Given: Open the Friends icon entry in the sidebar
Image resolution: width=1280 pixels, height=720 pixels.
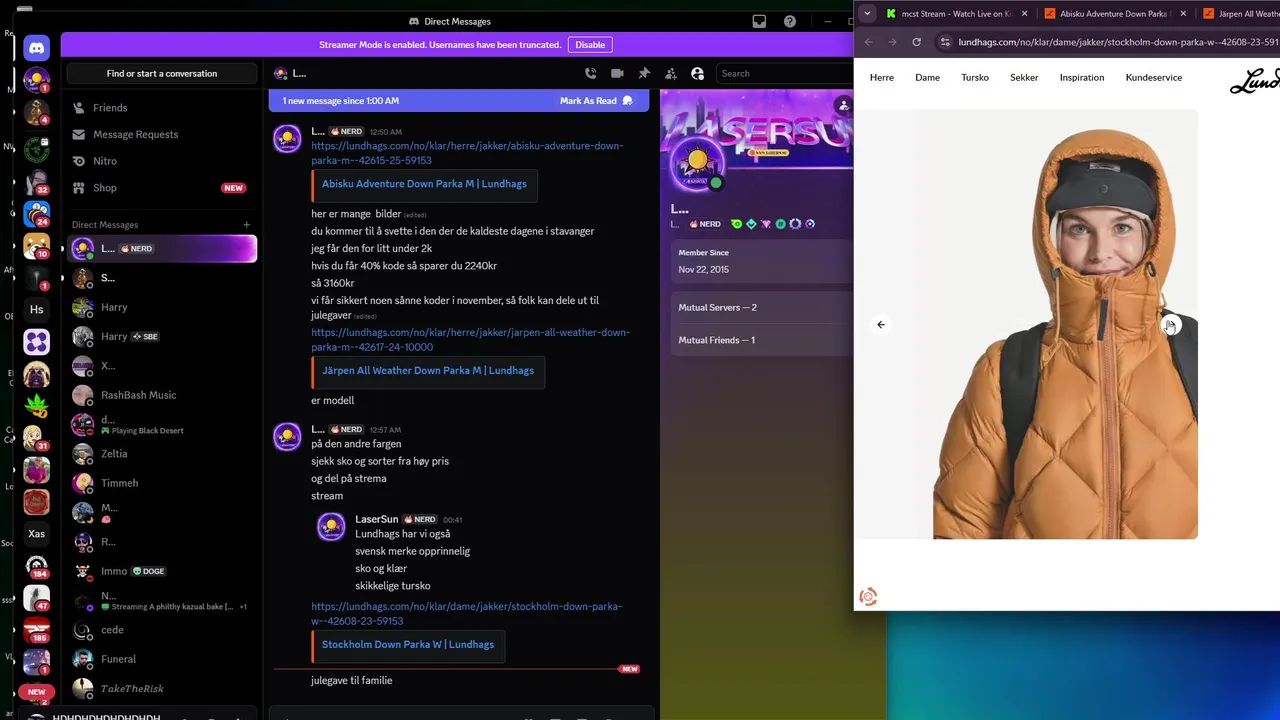Looking at the screenshot, I should pos(79,107).
